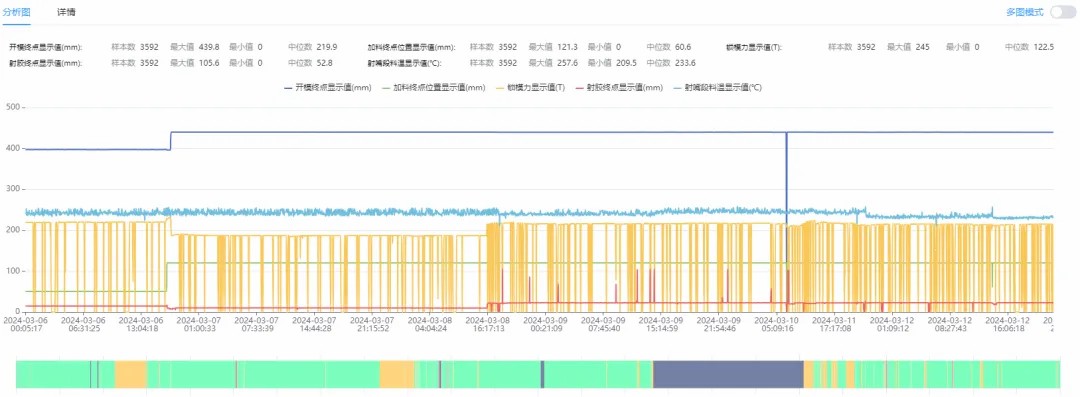Toggle the 锁模力显示值(T) legend entry
The image size is (1080, 397).
tap(530, 88)
